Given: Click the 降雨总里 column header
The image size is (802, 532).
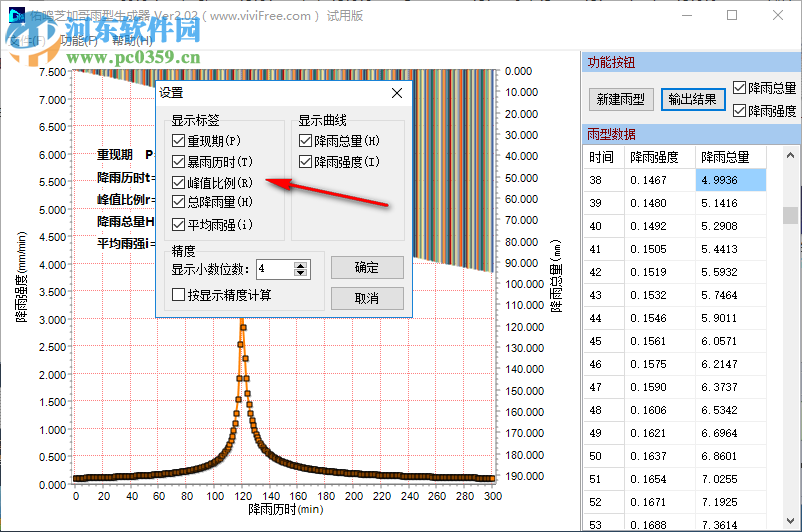Looking at the screenshot, I should [x=730, y=157].
